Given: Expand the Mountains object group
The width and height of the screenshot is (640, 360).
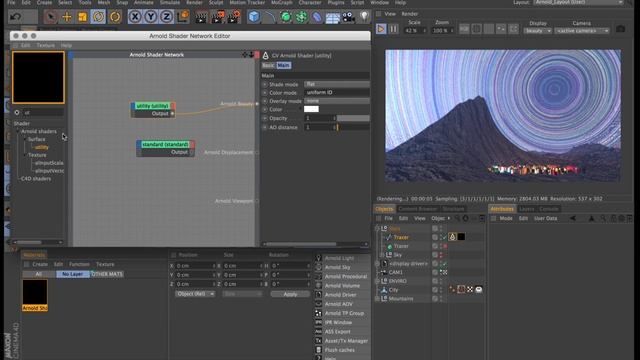Looking at the screenshot, I should pos(377,299).
